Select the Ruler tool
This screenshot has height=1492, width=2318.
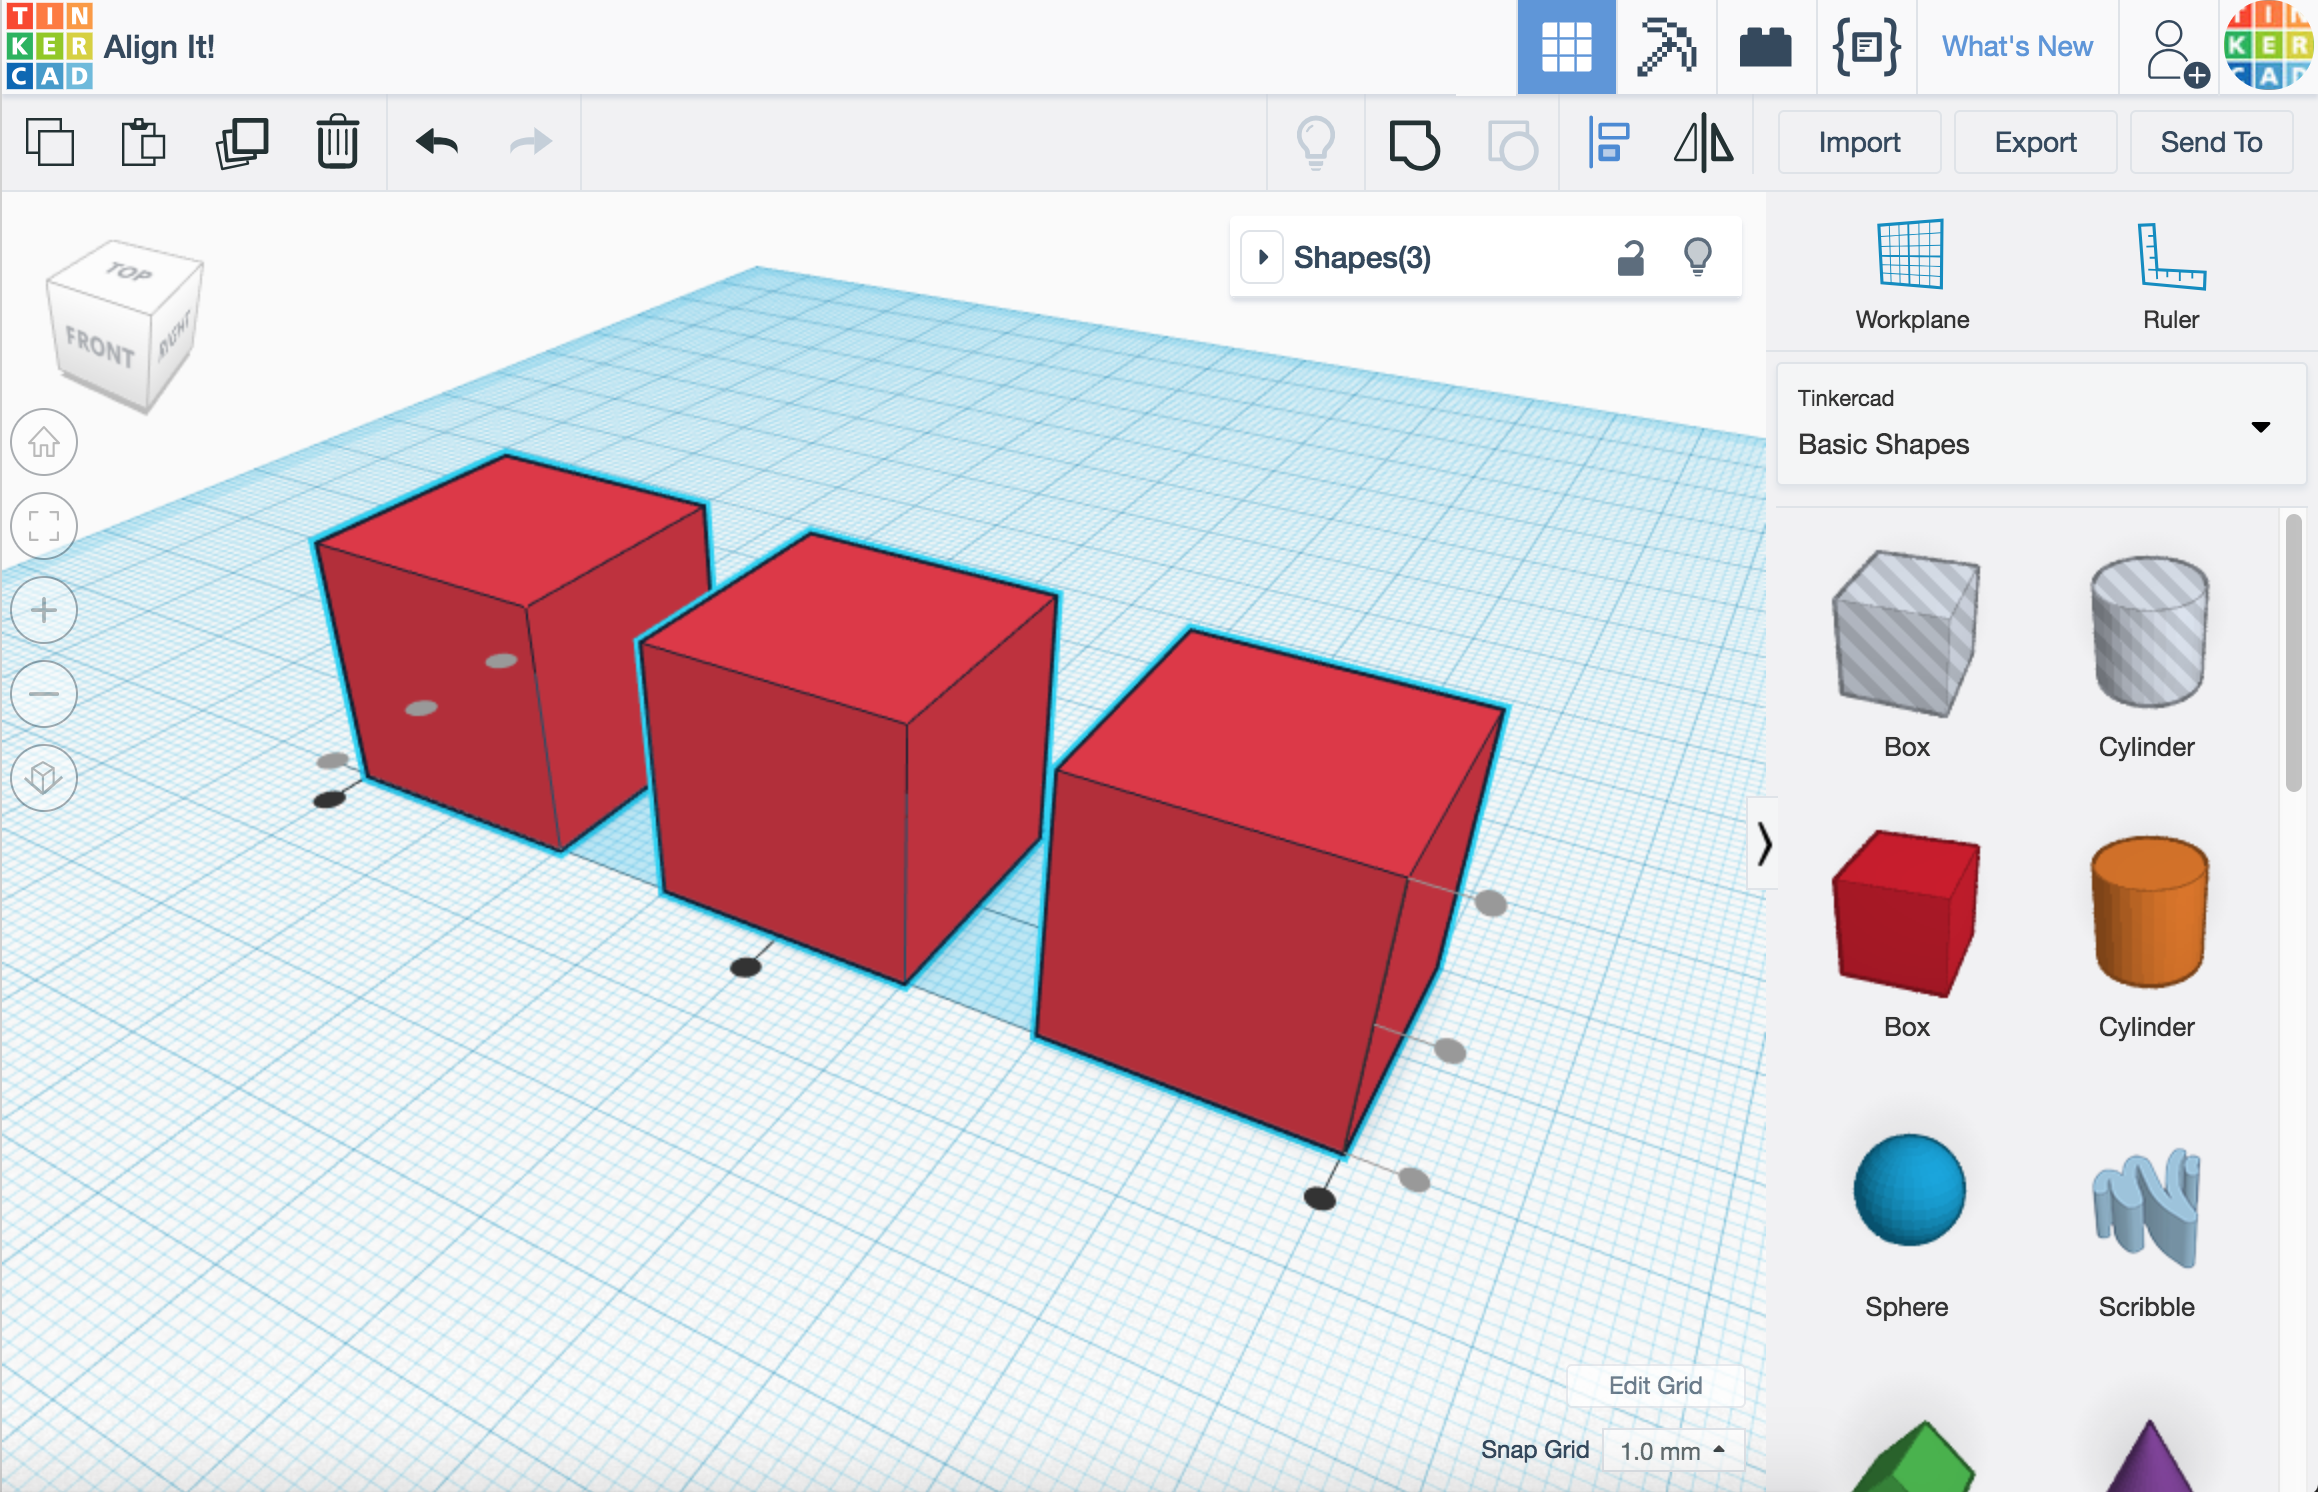[x=2170, y=275]
